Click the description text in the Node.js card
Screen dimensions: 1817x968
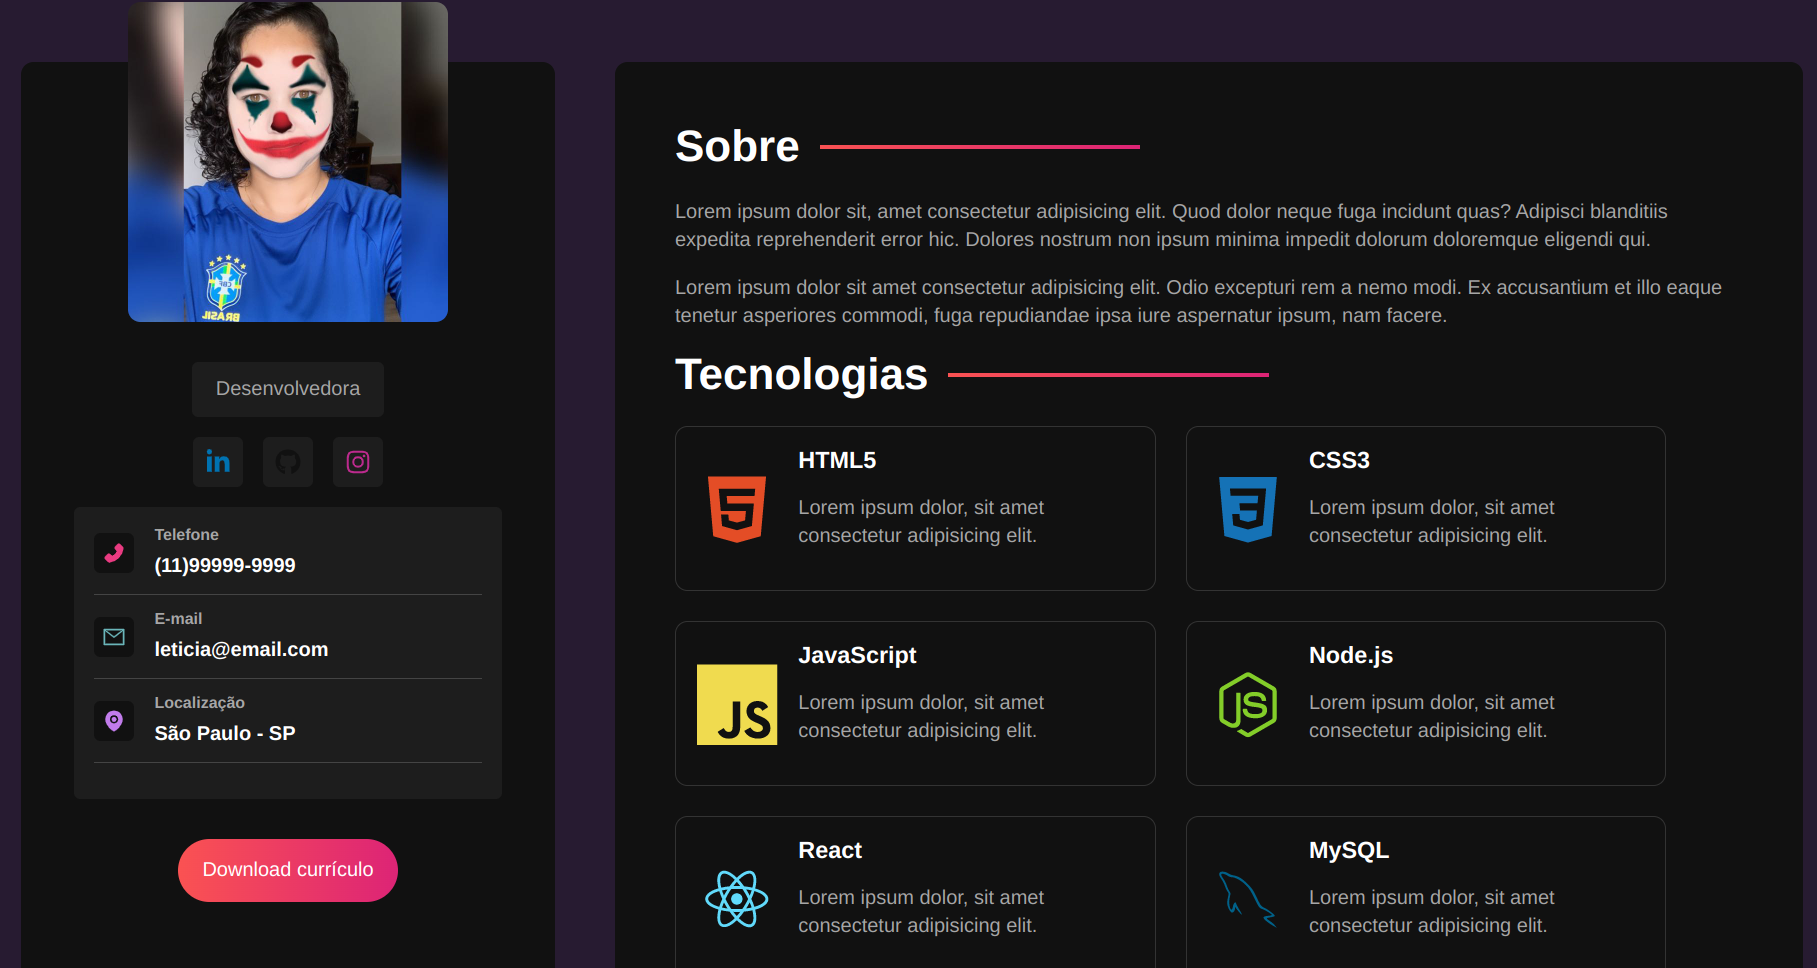pos(1432,716)
